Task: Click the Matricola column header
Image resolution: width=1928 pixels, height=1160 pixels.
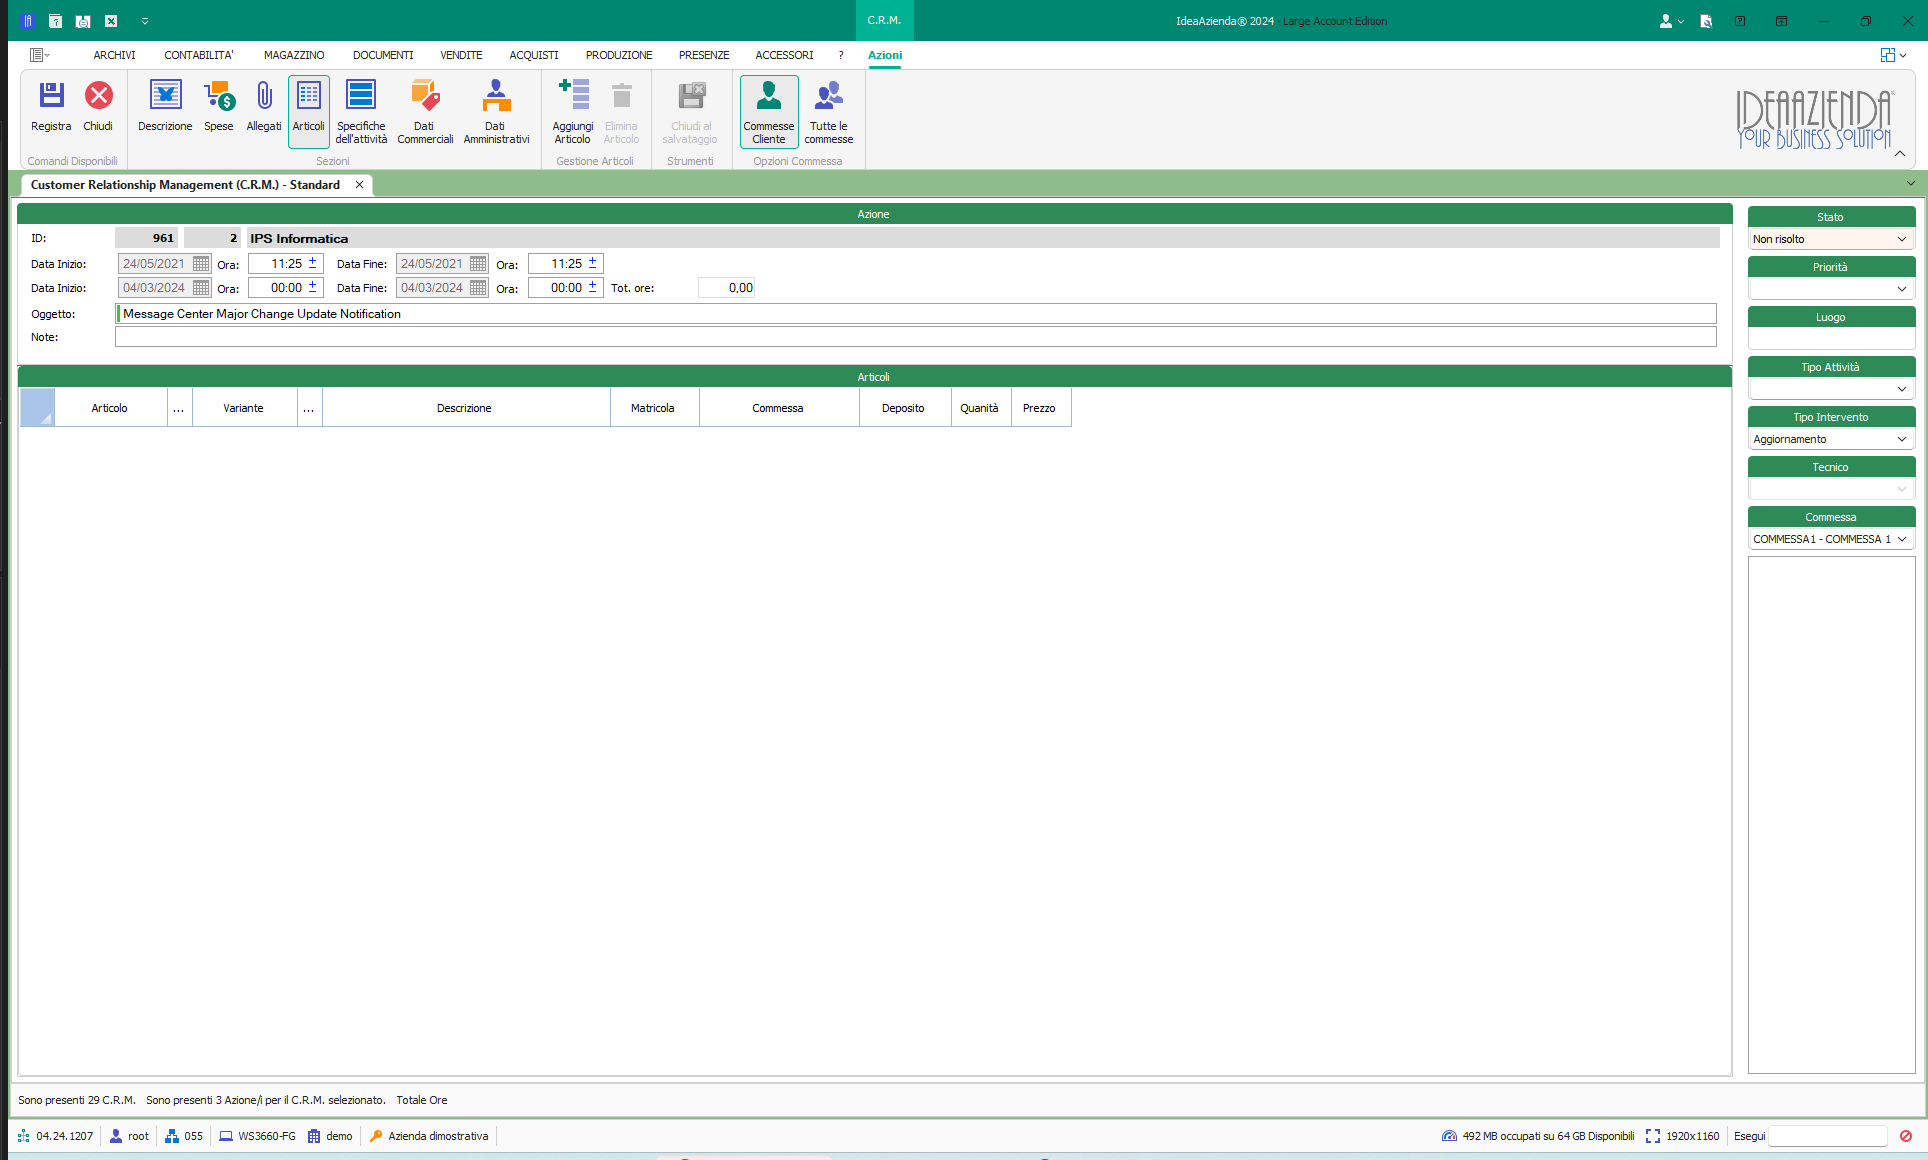Action: 653,408
